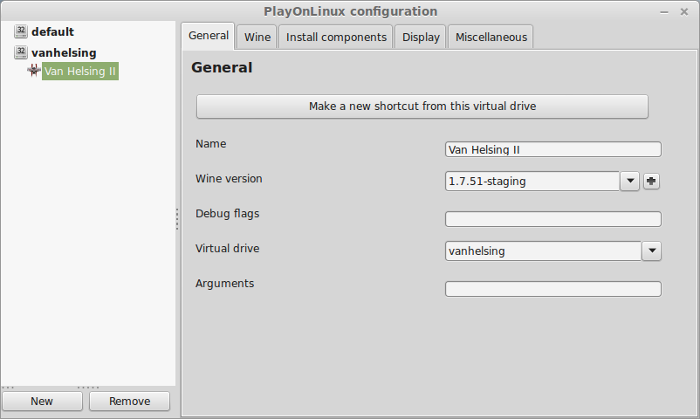
Task: Click the Van Helsing II shortcut icon
Action: click(x=34, y=71)
